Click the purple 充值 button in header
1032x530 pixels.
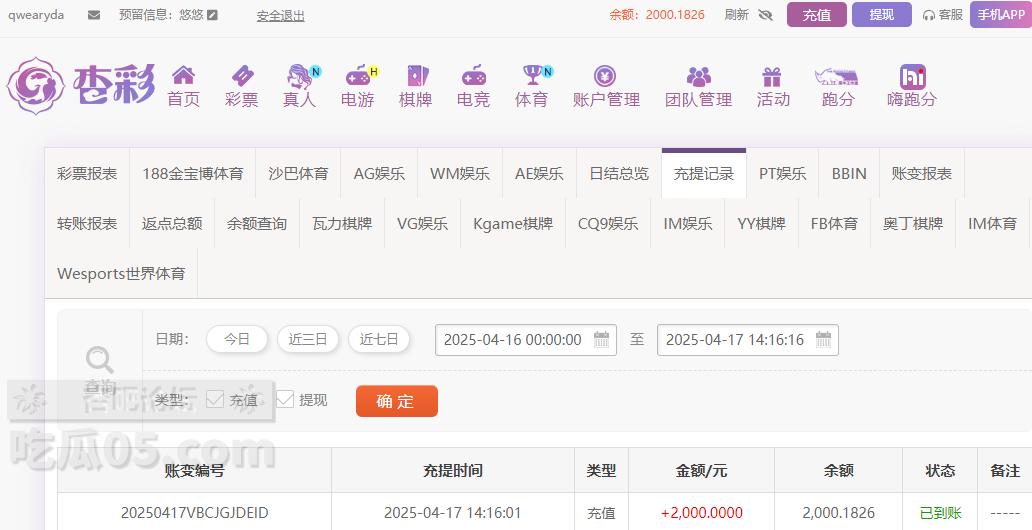[817, 14]
